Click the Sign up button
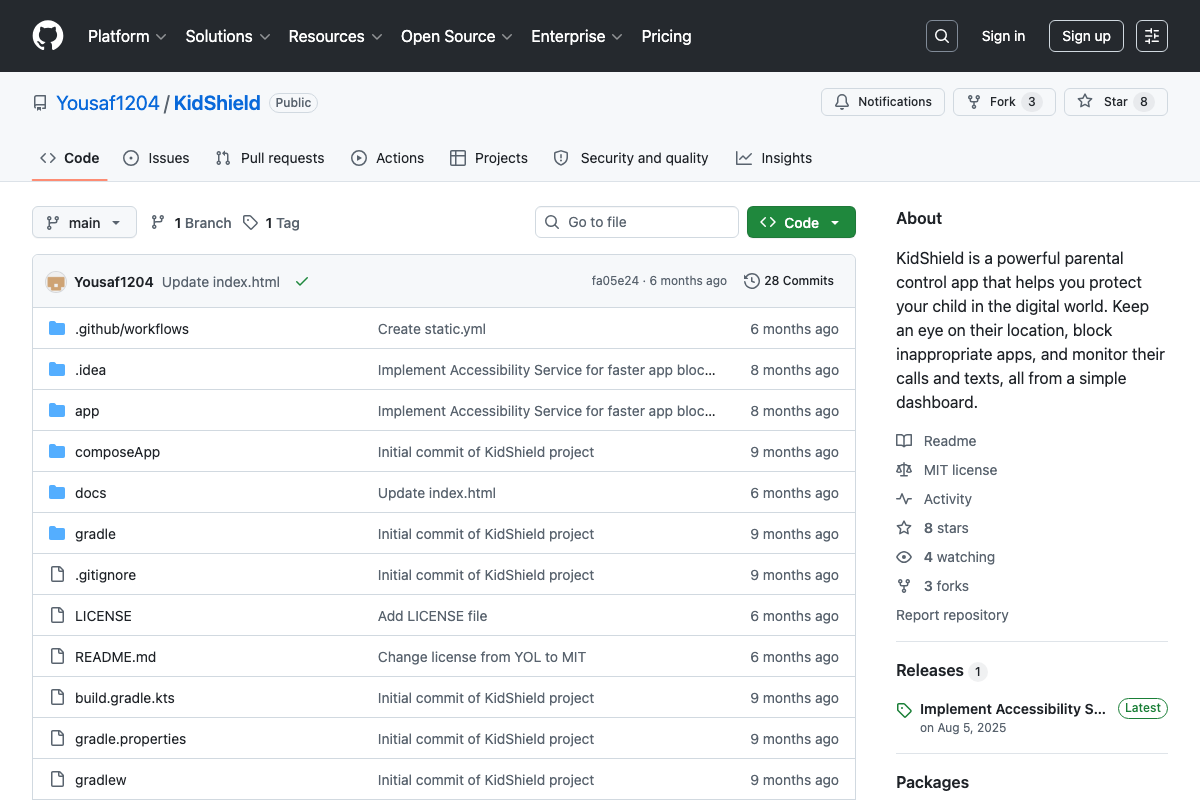The width and height of the screenshot is (1200, 800). [x=1086, y=36]
